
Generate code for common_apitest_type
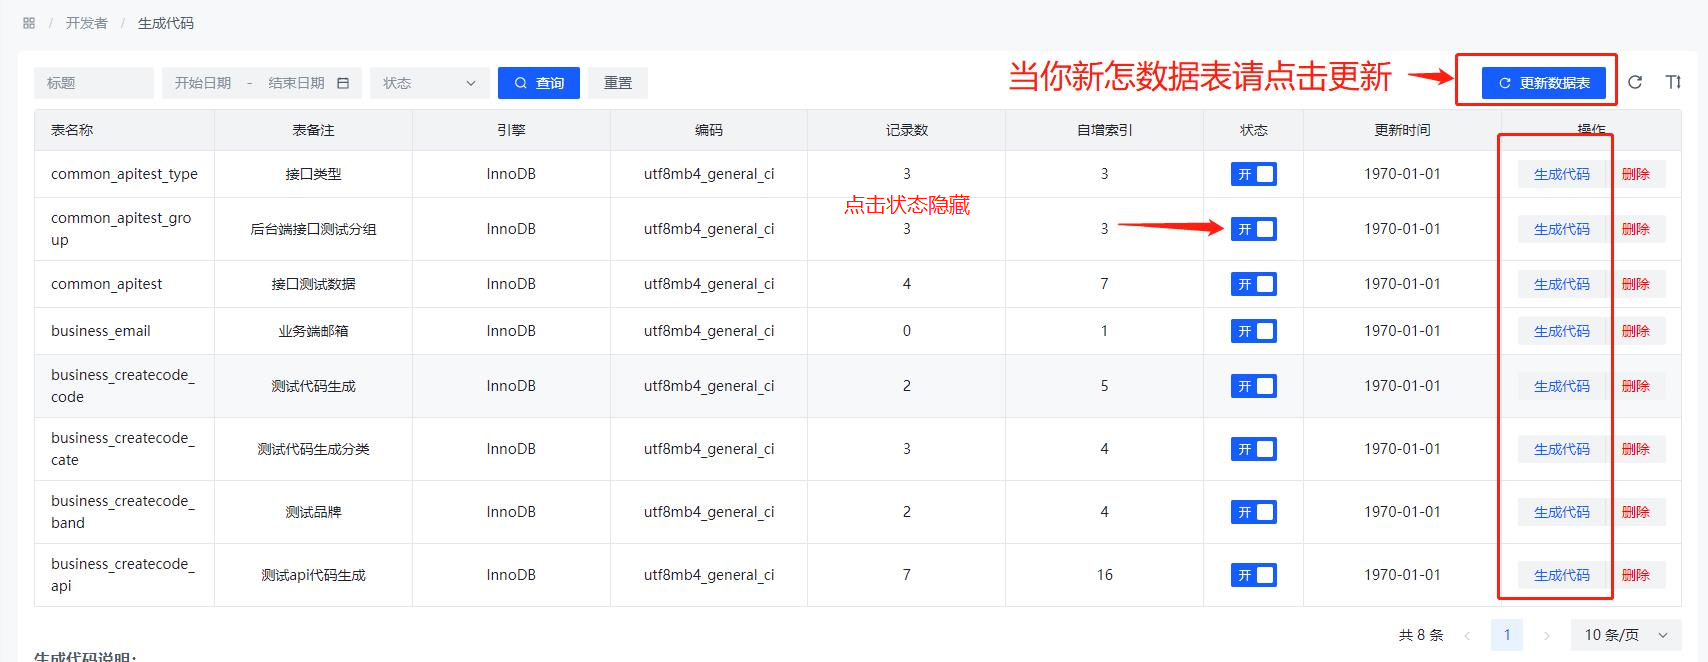tap(1562, 174)
